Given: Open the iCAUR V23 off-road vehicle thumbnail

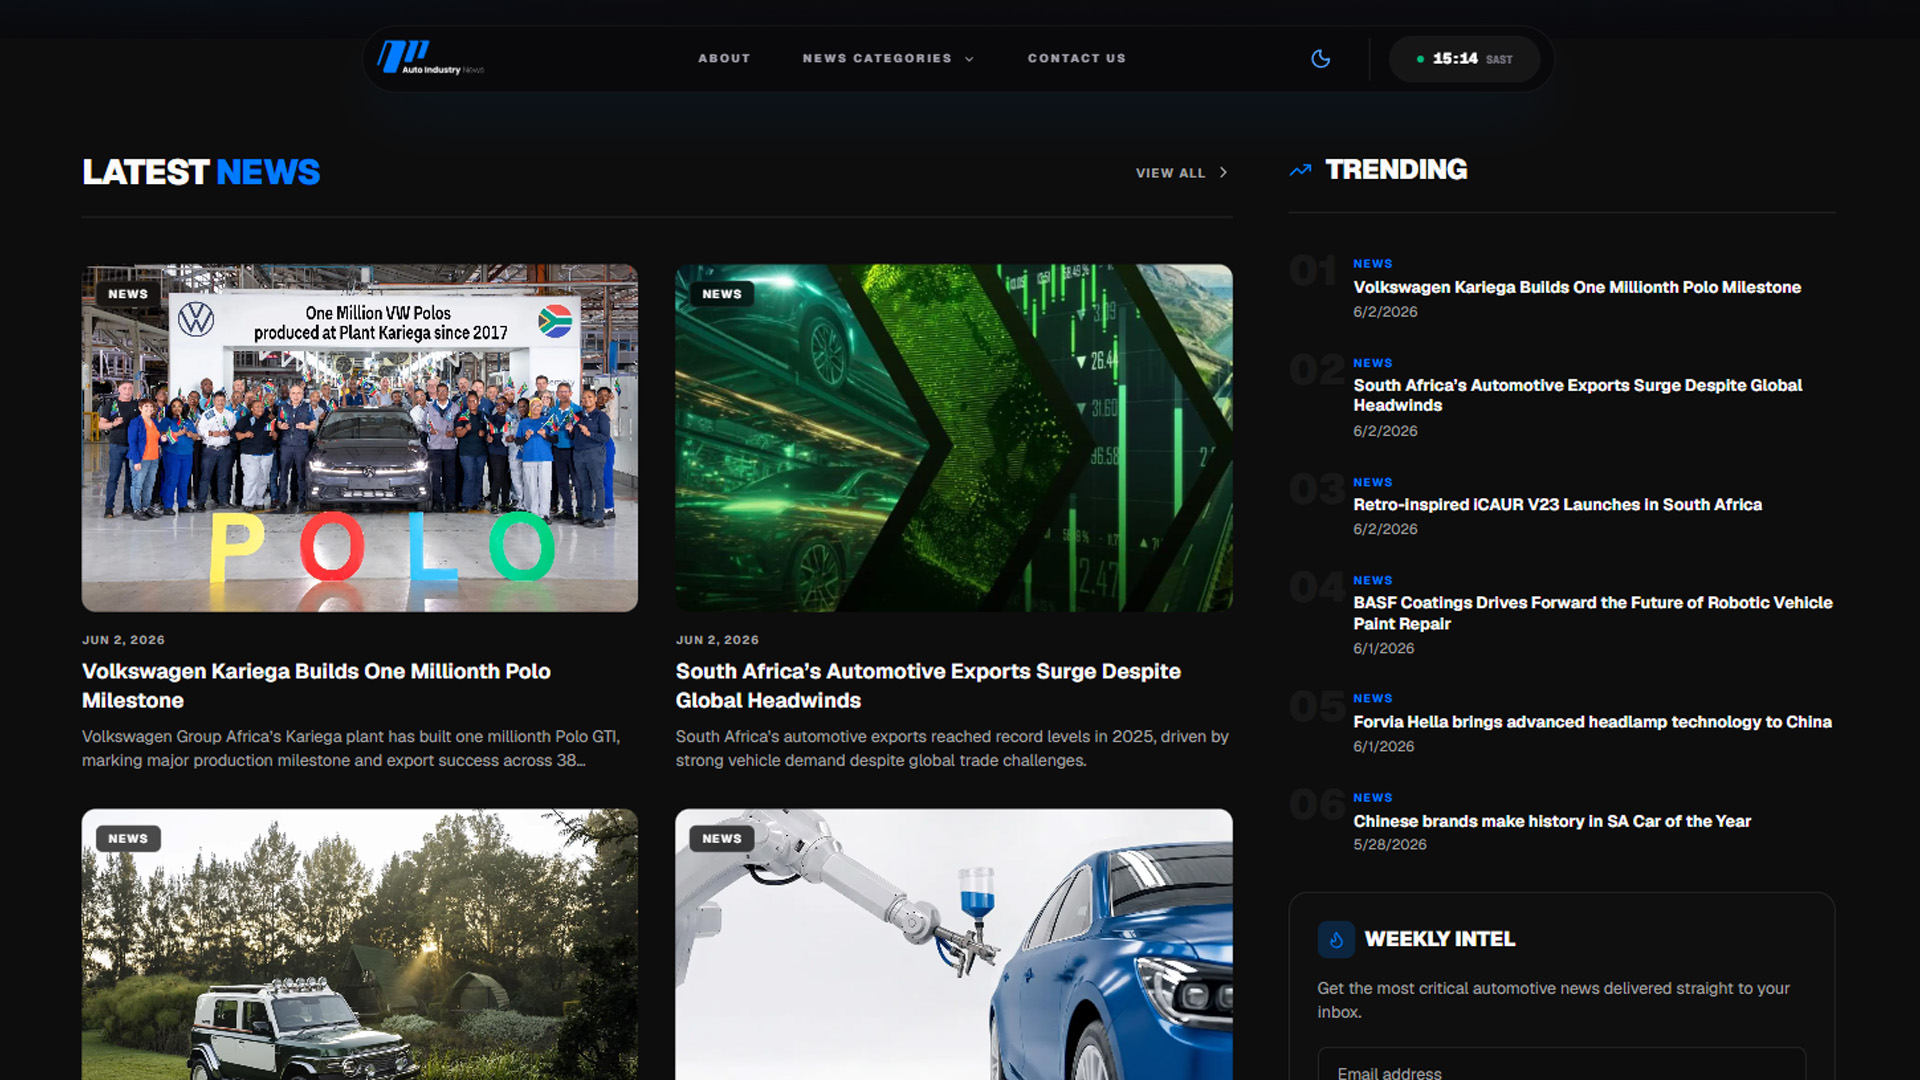Looking at the screenshot, I should (360, 944).
